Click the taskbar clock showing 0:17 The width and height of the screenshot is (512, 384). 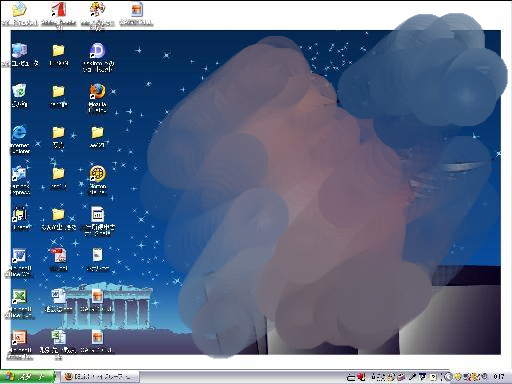499,377
